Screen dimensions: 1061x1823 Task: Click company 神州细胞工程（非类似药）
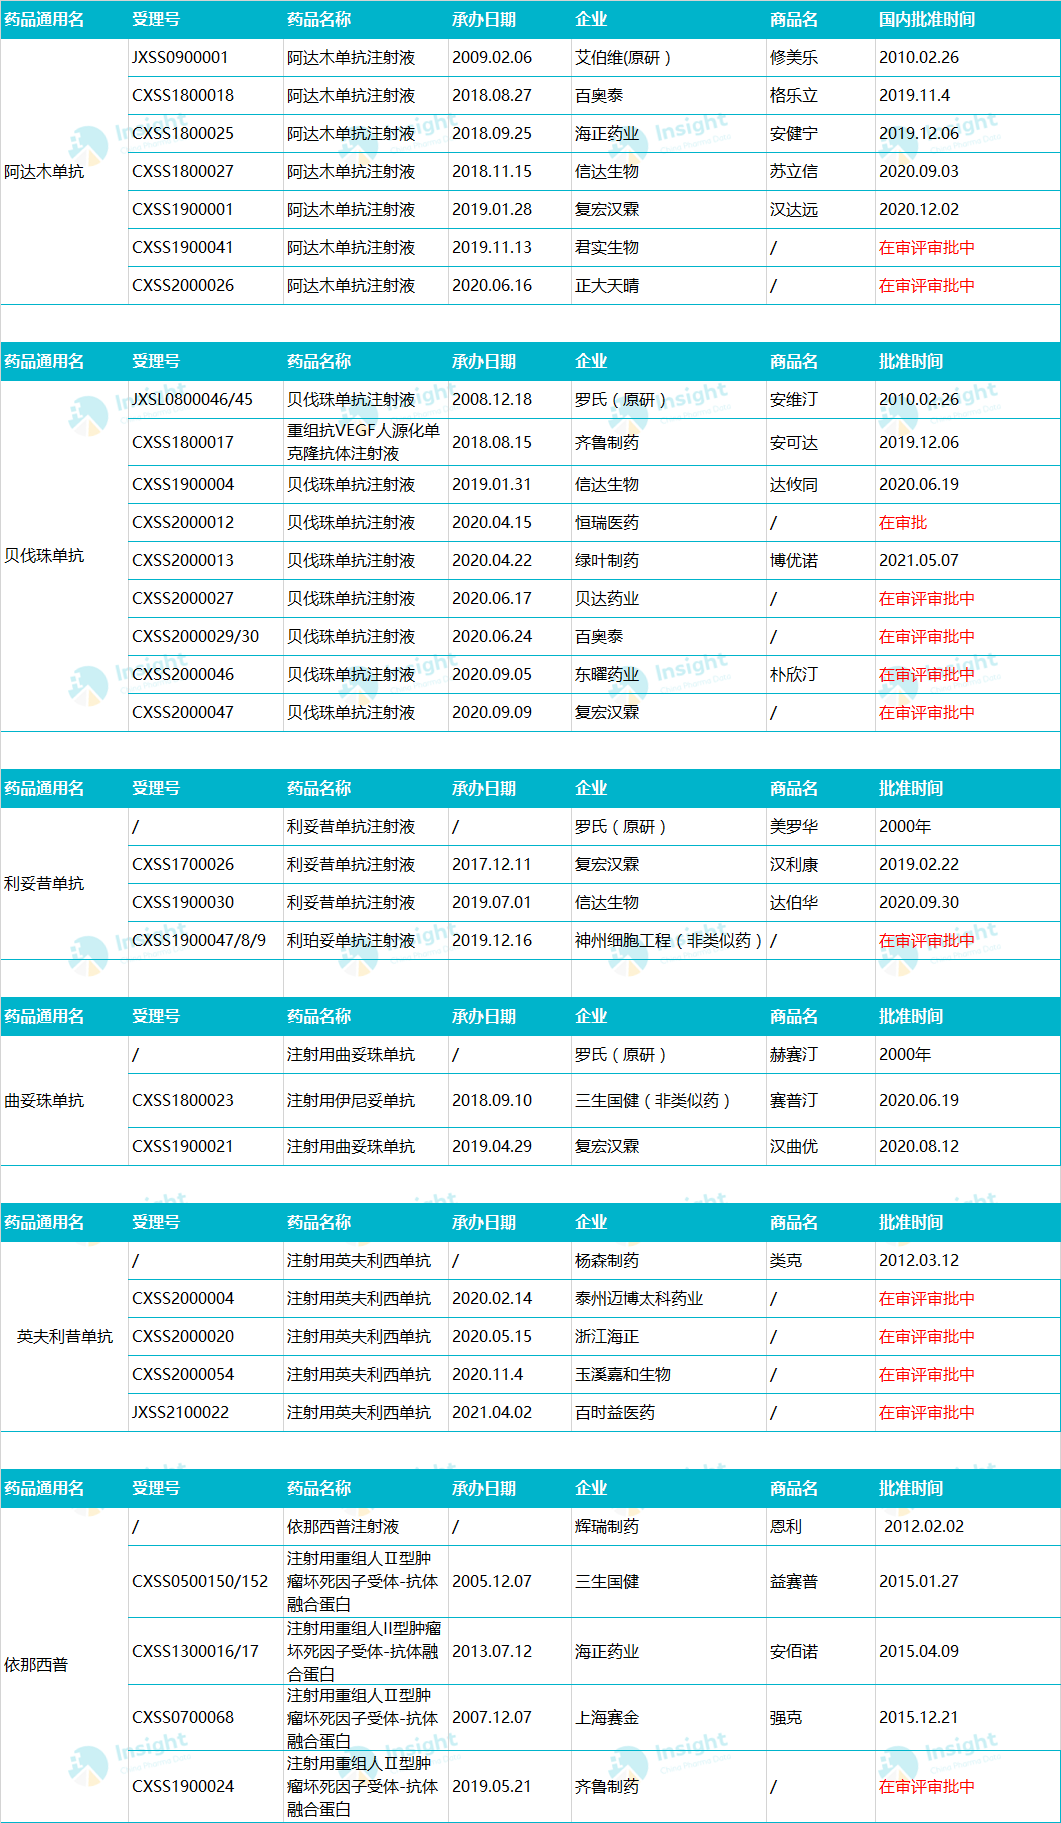pos(669,941)
